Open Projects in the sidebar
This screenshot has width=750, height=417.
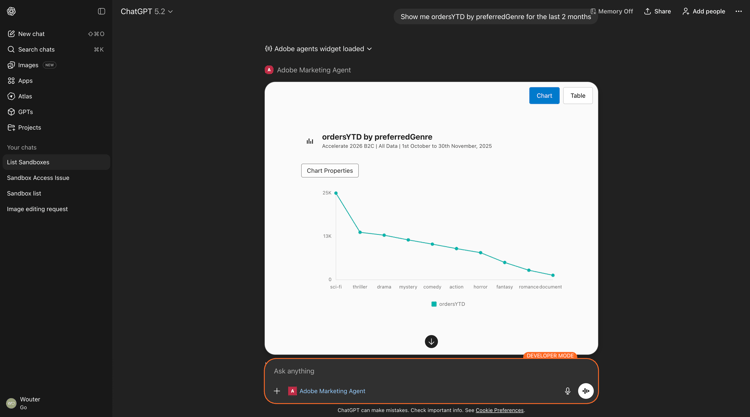pos(56,128)
